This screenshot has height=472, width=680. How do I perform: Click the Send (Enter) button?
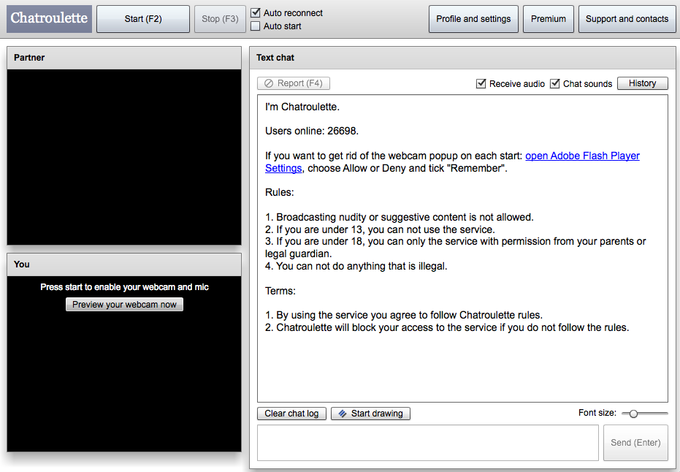pyautogui.click(x=636, y=442)
